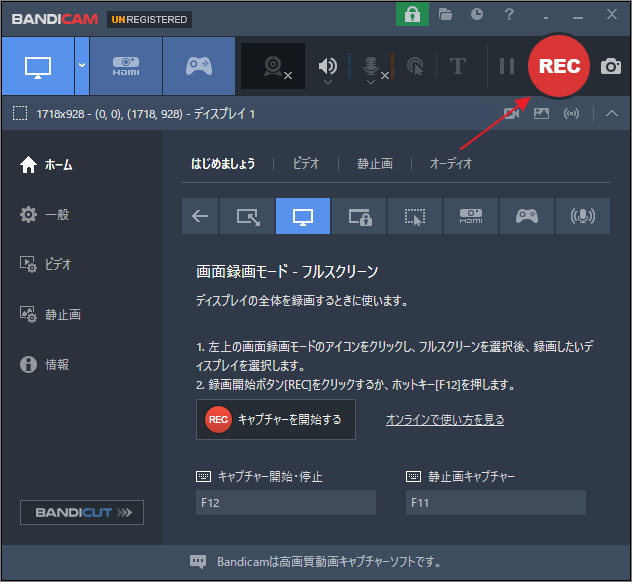The width and height of the screenshot is (632, 582).
Task: Expand the speaker settings chevron
Action: click(328, 82)
